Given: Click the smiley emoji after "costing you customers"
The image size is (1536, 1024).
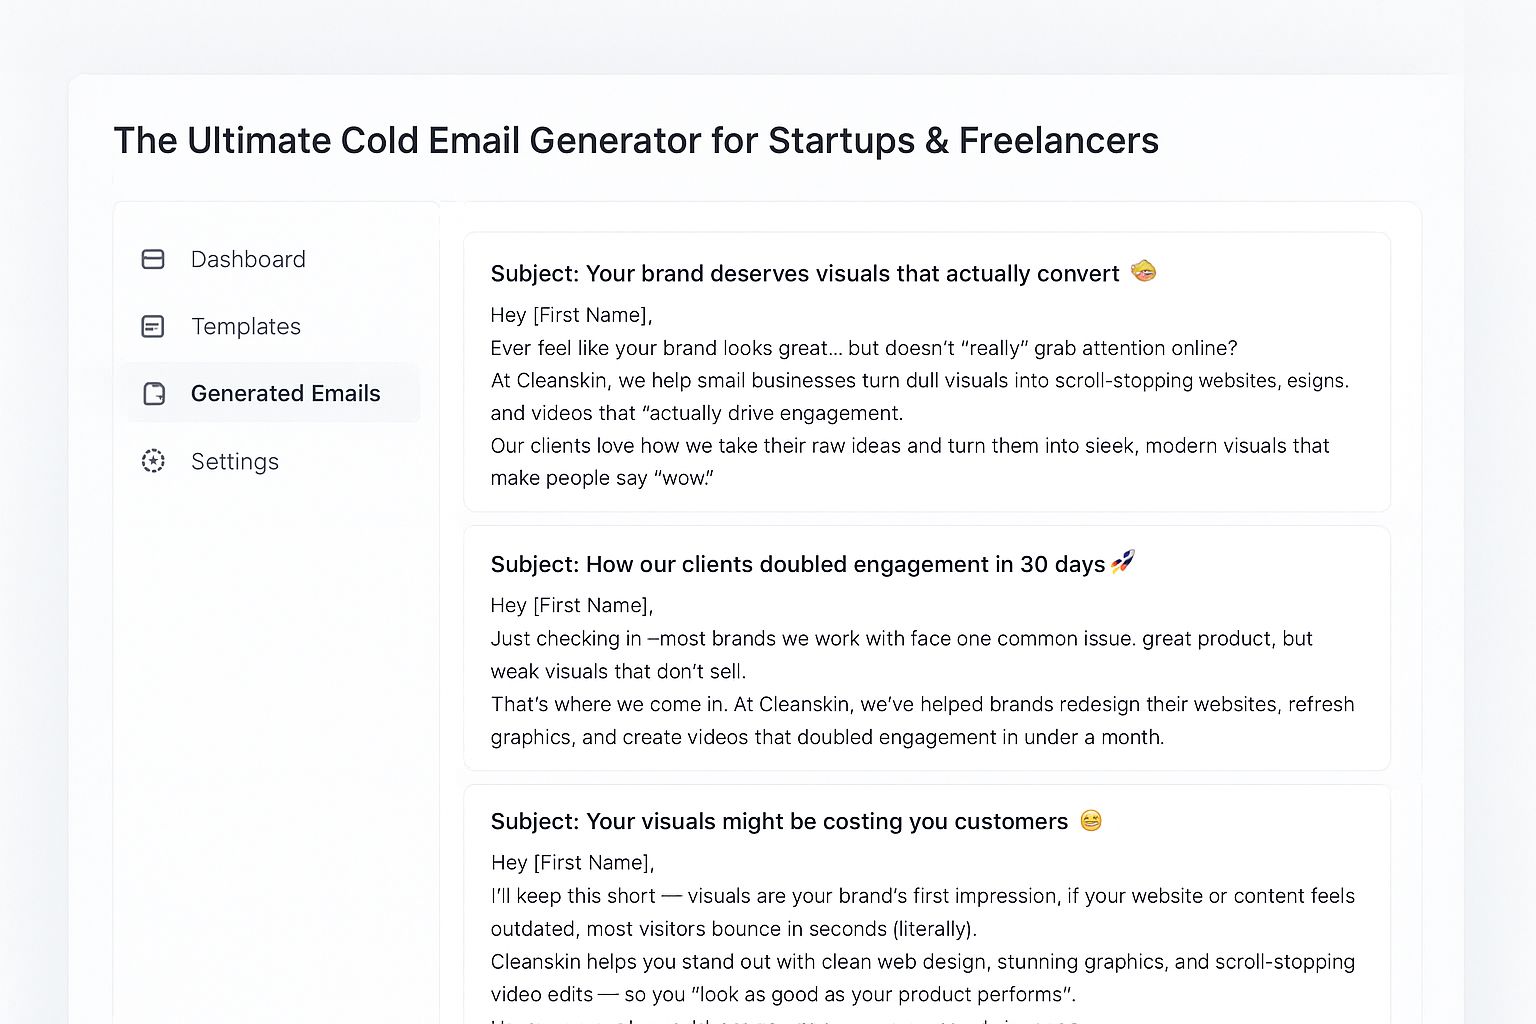Looking at the screenshot, I should pos(1091,821).
